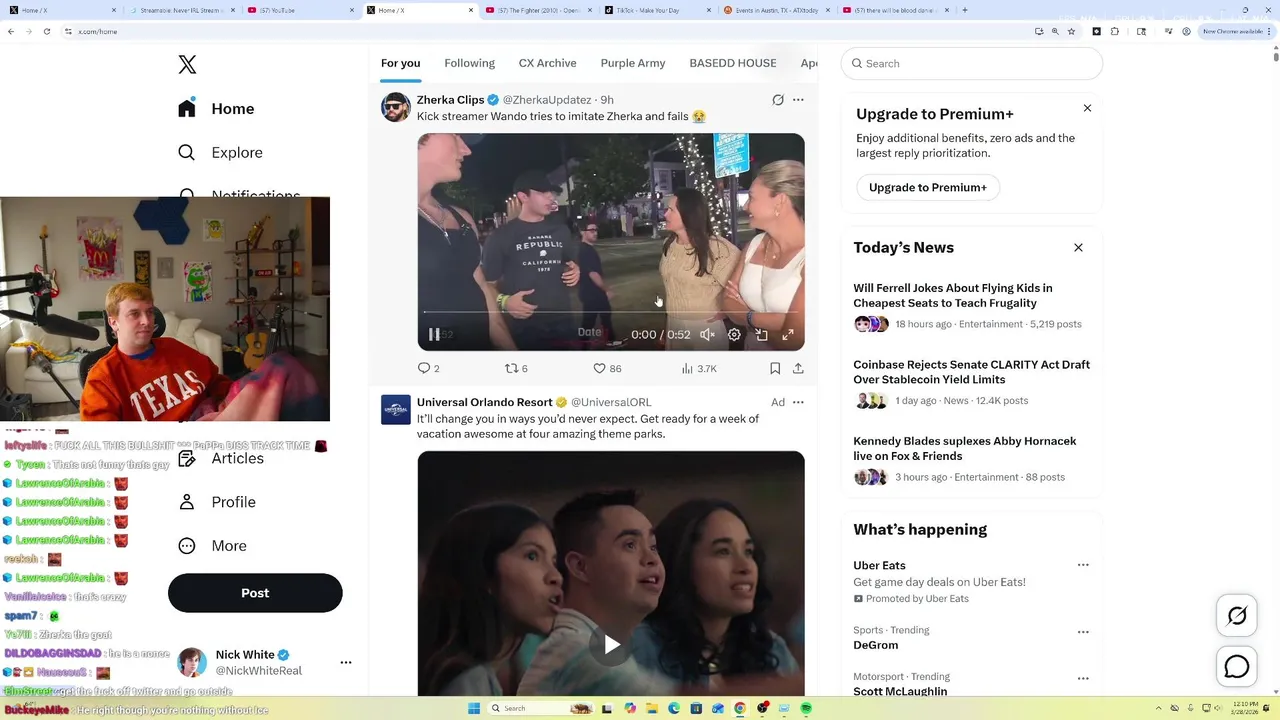Switch to the Following tab
Viewport: 1280px width, 720px height.
click(x=470, y=63)
